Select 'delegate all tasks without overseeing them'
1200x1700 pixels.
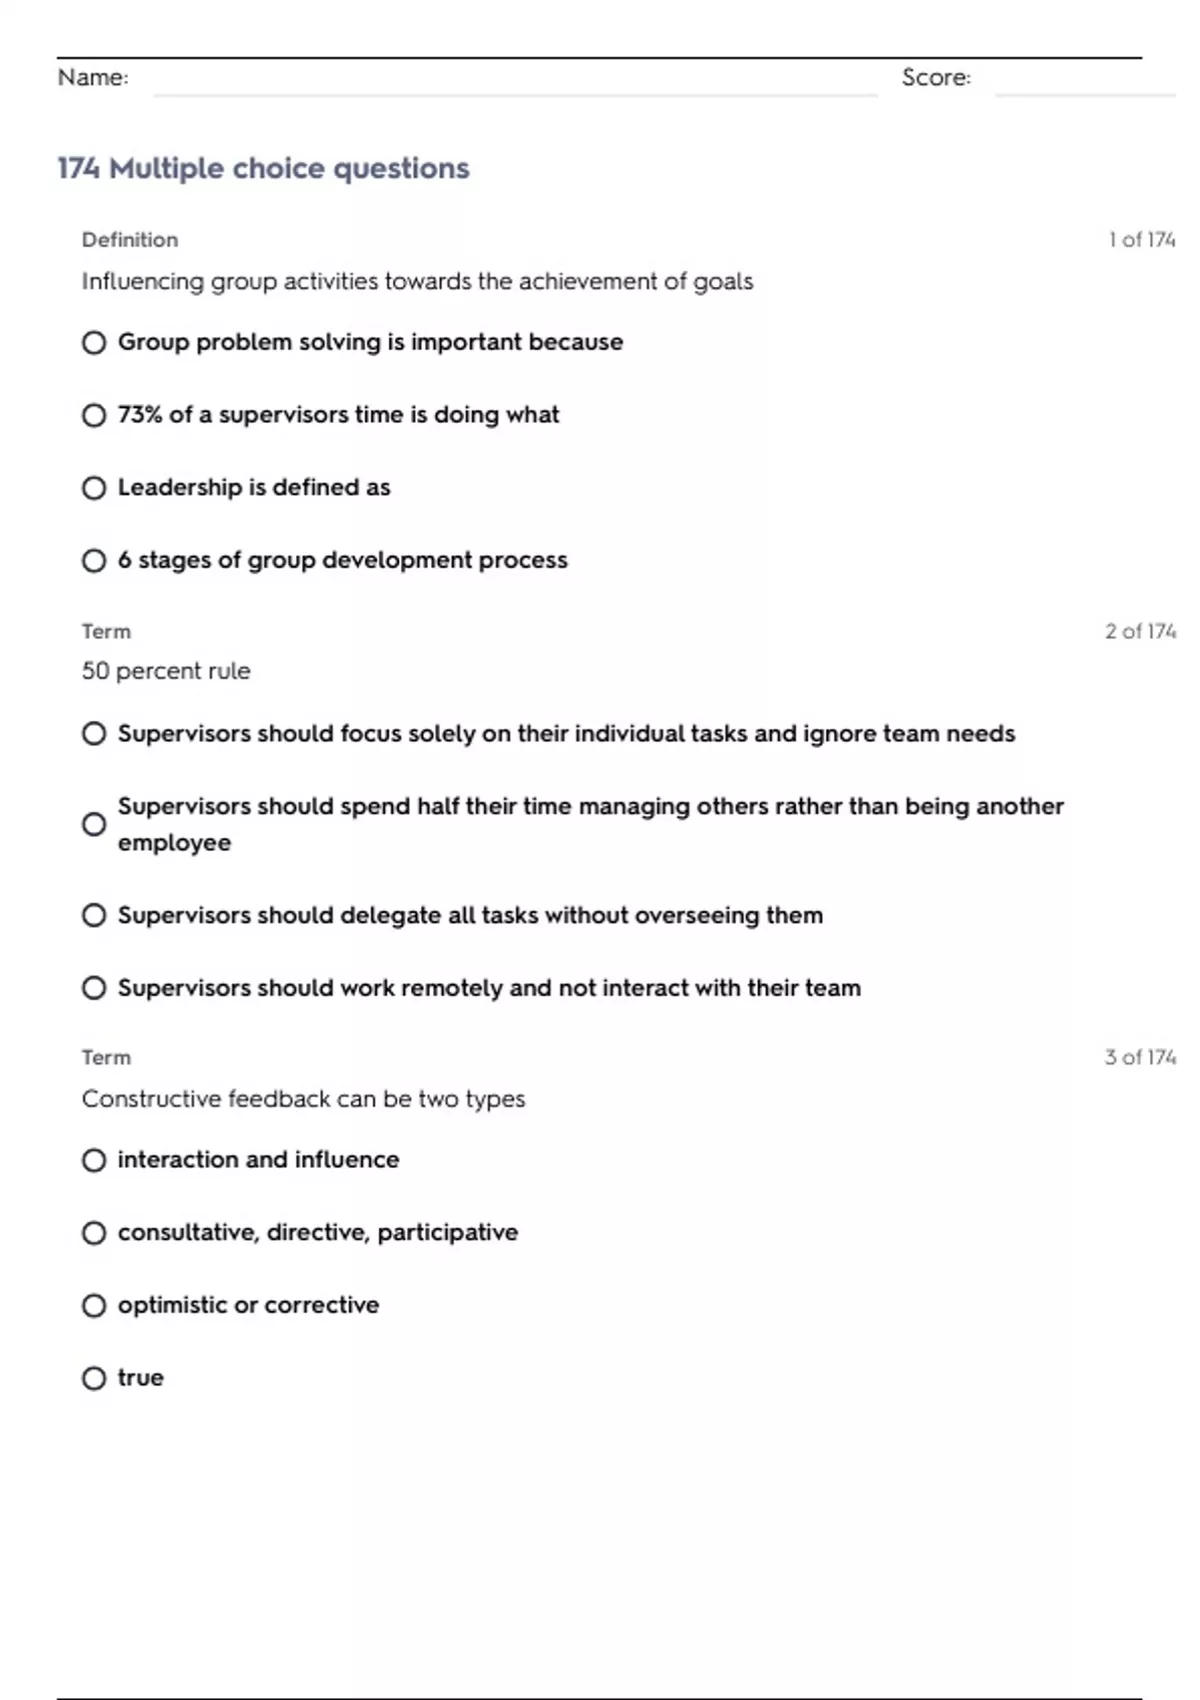click(x=94, y=916)
